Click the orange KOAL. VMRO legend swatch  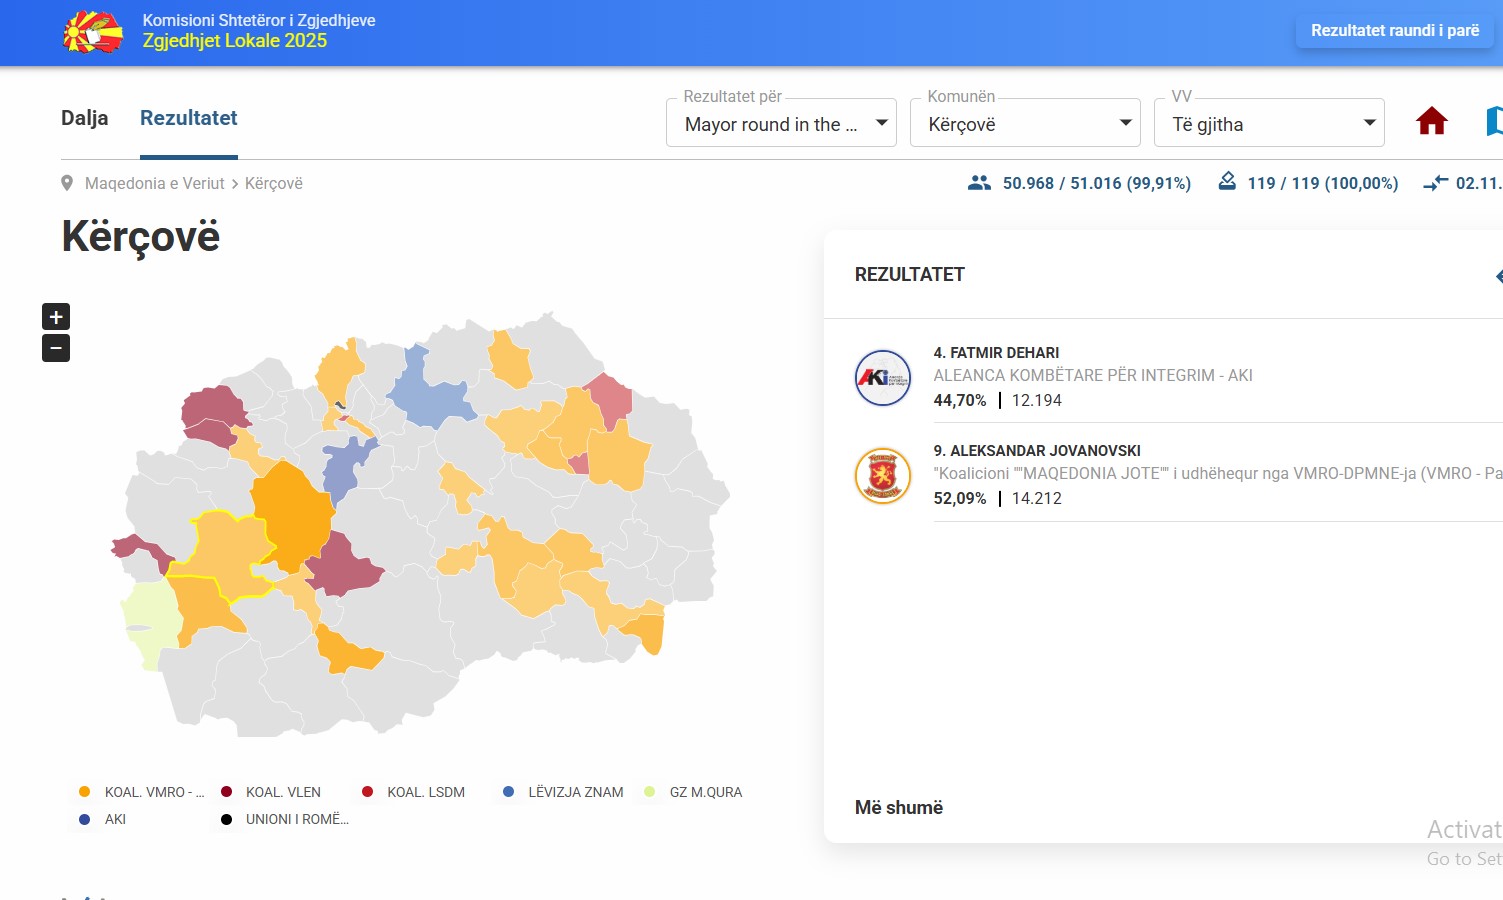pyautogui.click(x=85, y=792)
